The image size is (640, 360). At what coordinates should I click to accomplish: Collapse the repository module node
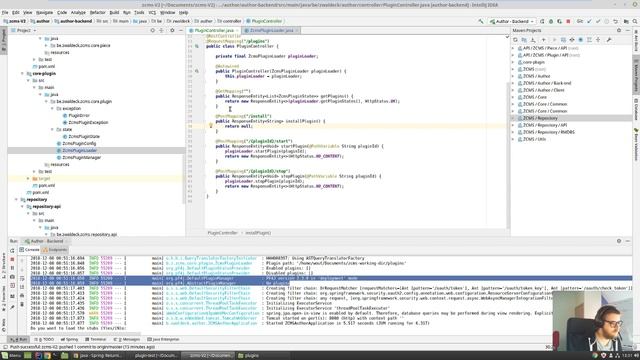tap(16, 200)
